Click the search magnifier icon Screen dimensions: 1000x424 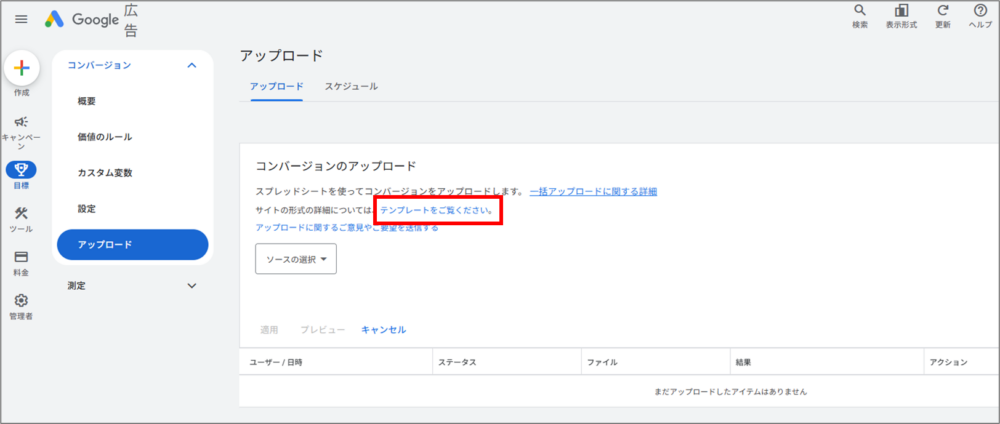pyautogui.click(x=860, y=12)
